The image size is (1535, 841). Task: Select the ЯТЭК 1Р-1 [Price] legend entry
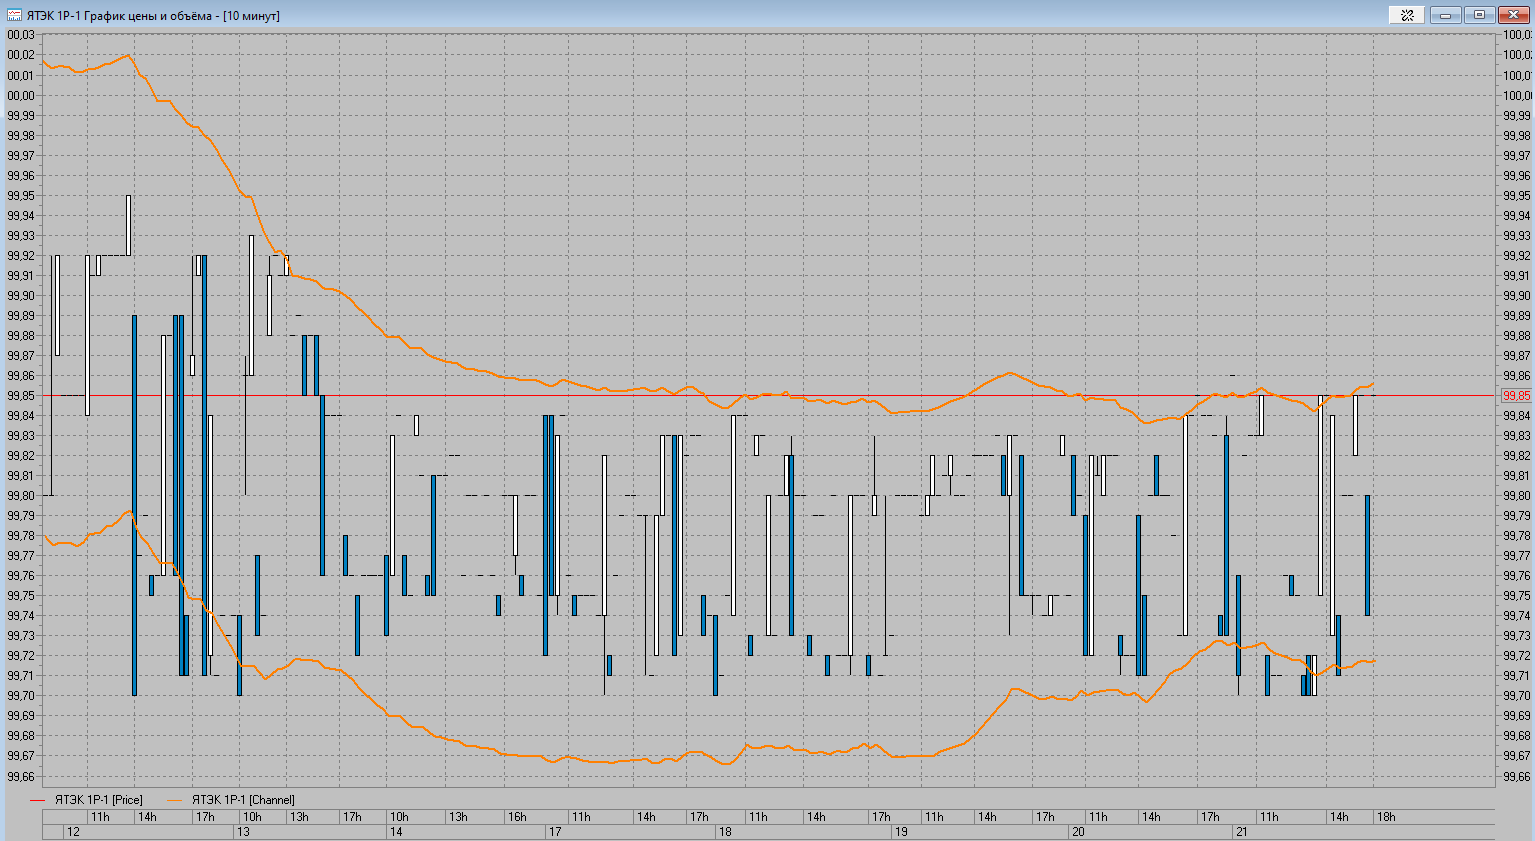(x=98, y=800)
